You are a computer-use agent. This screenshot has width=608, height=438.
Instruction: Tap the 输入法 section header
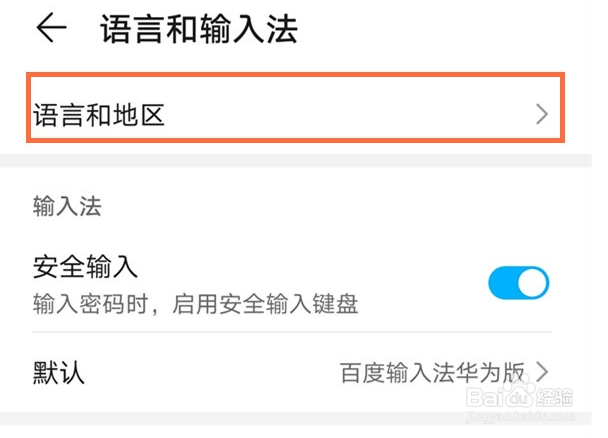pyautogui.click(x=67, y=208)
